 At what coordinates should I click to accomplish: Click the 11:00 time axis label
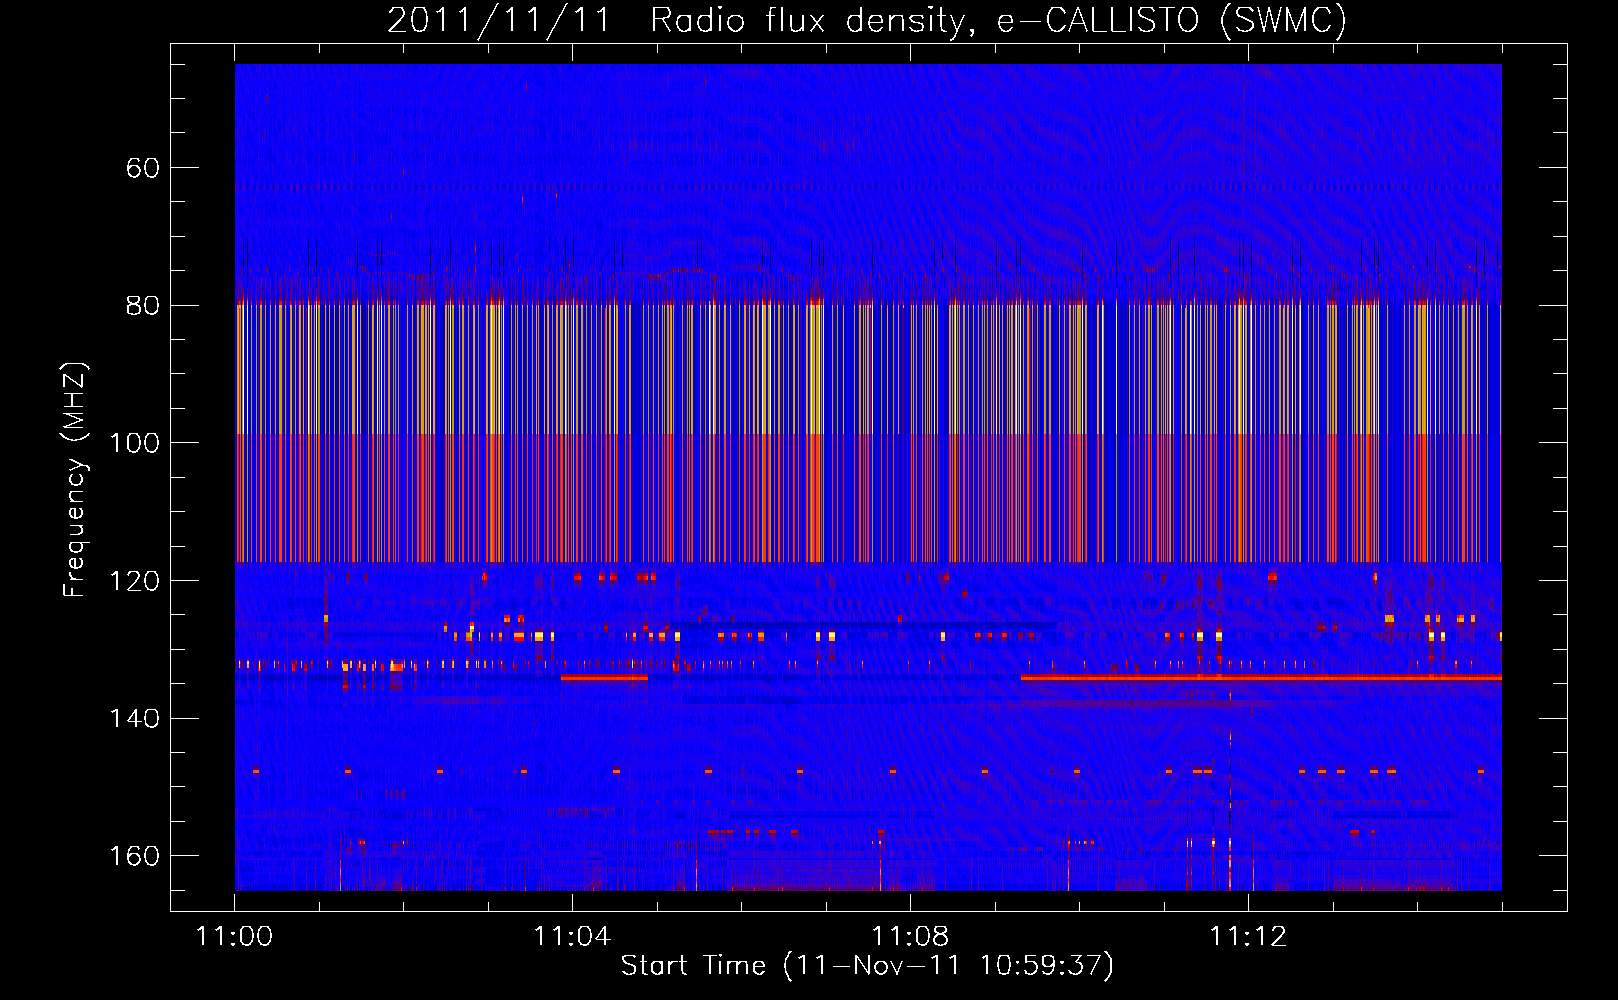point(234,937)
